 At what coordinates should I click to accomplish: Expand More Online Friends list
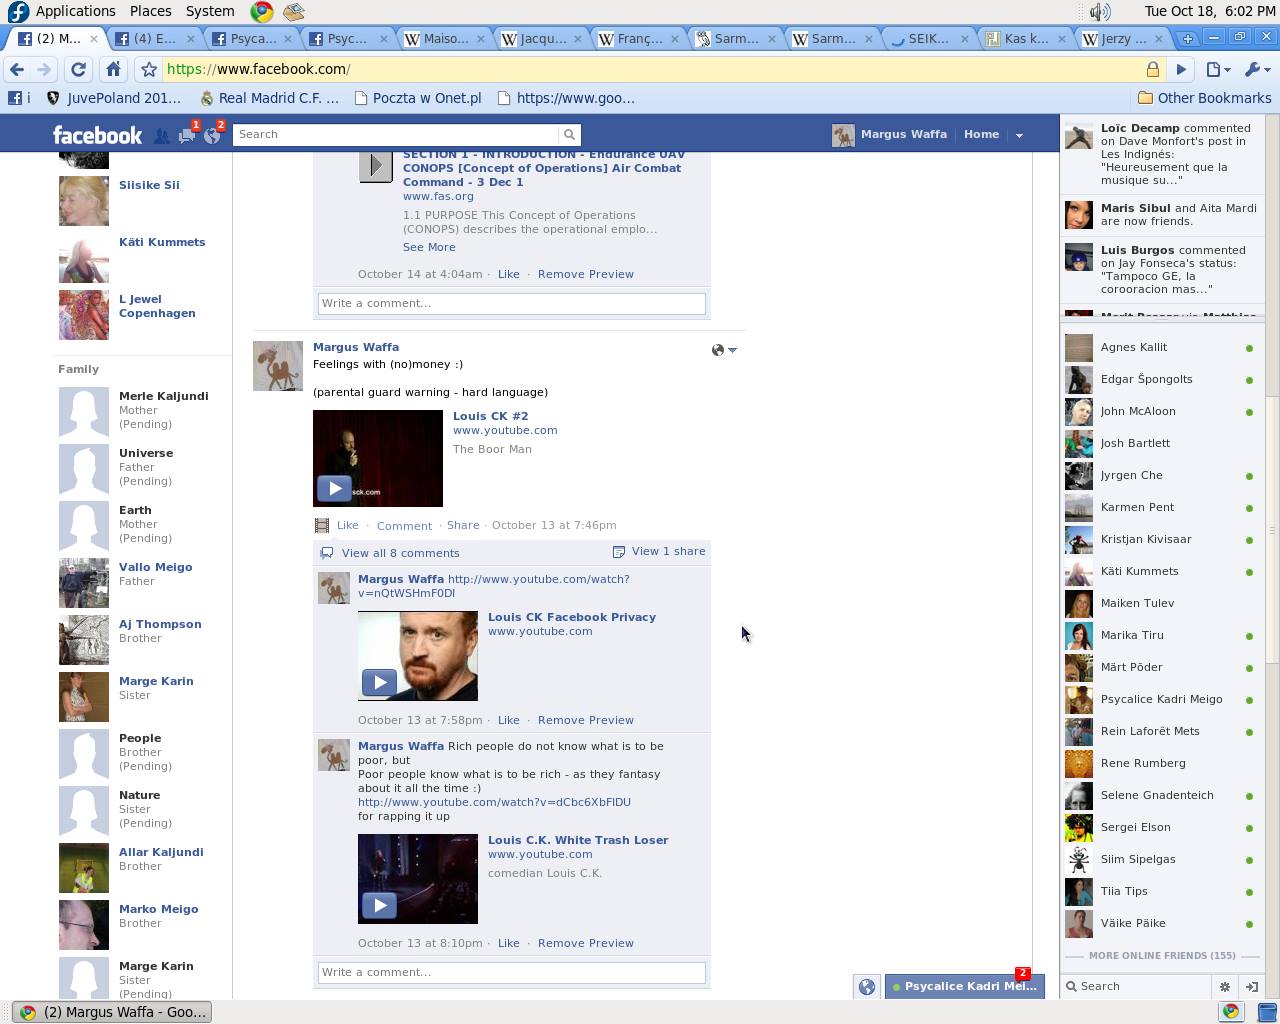tap(1162, 955)
